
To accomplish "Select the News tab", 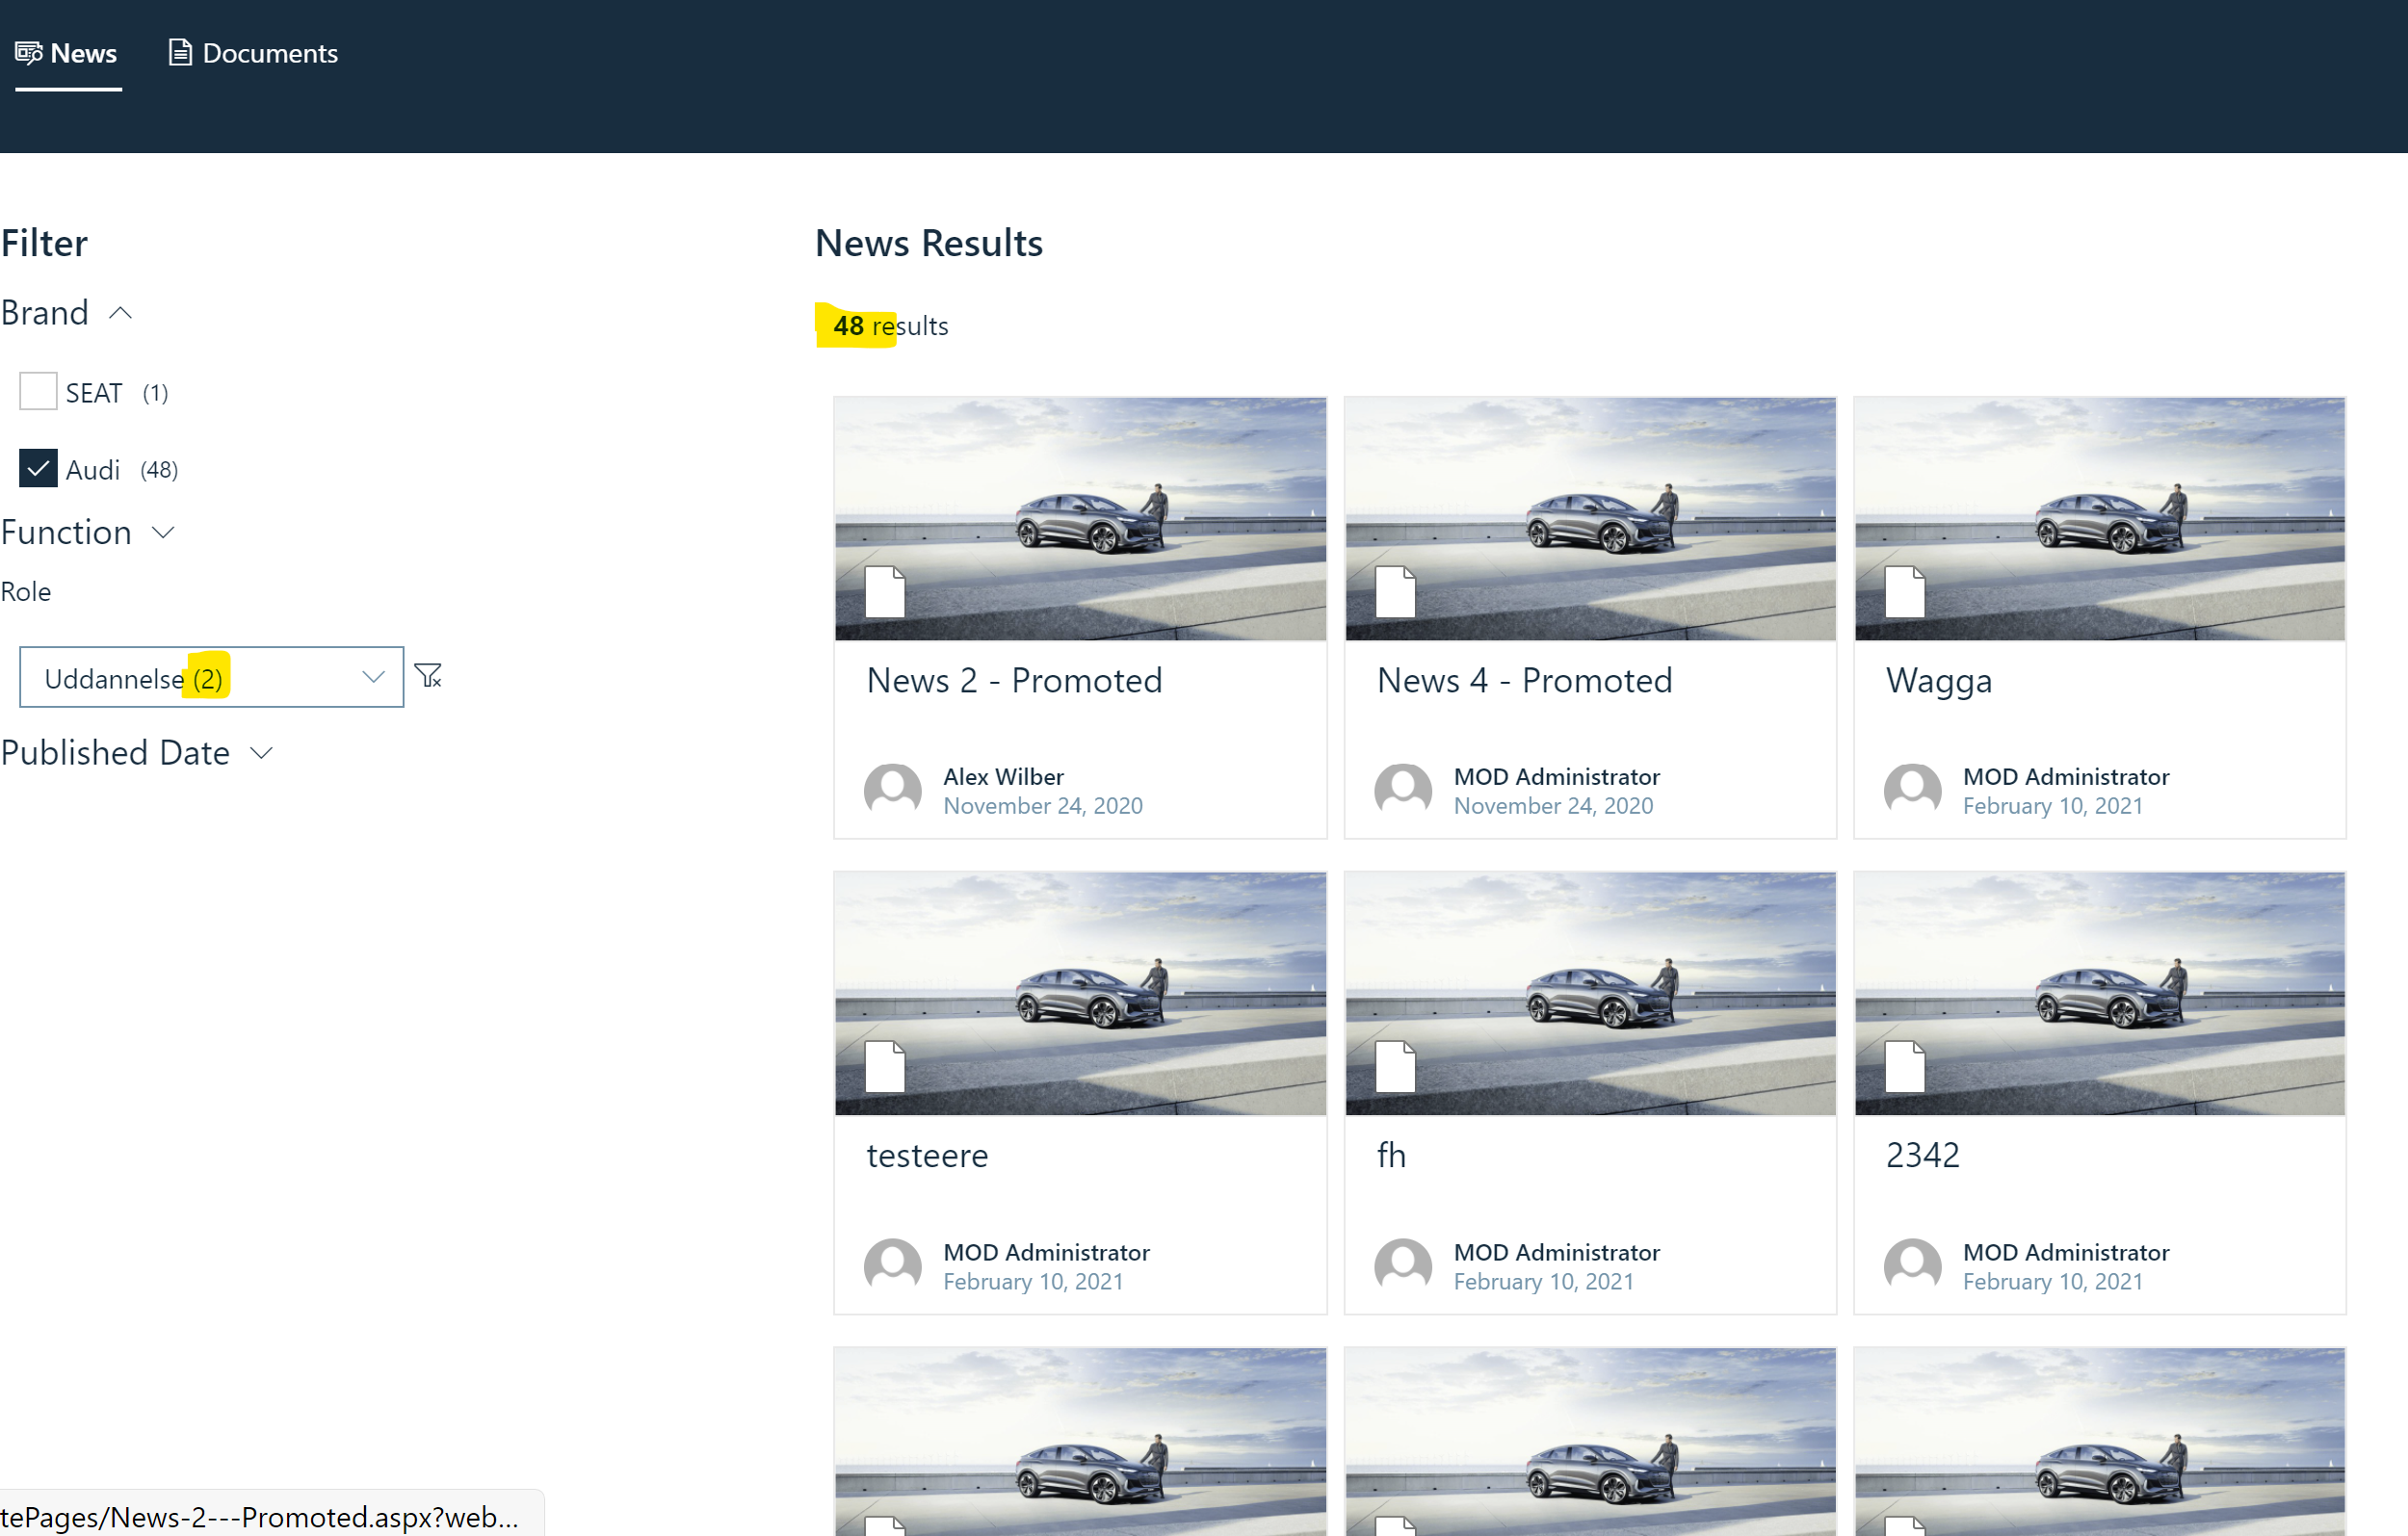I will (x=66, y=53).
